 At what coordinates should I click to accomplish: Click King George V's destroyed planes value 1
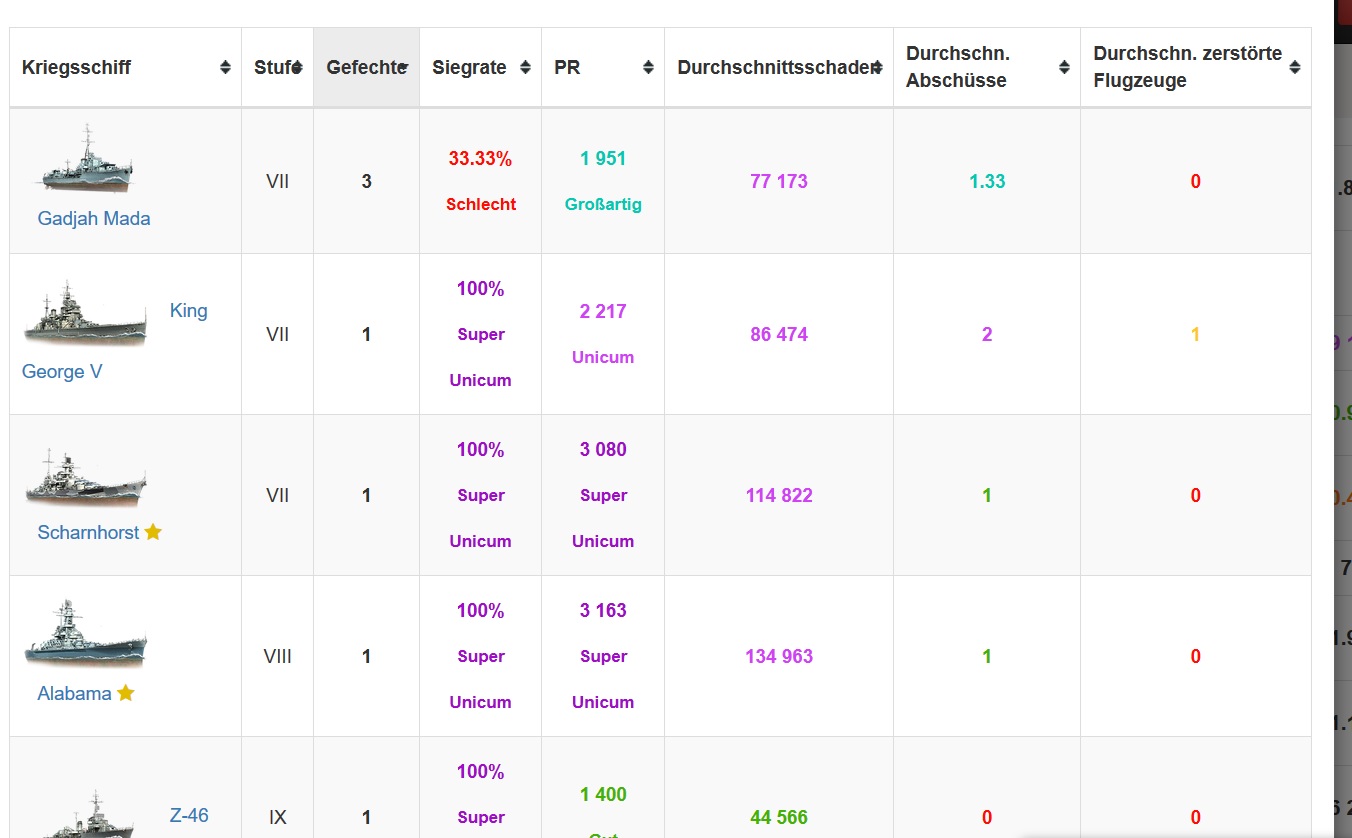1195,334
